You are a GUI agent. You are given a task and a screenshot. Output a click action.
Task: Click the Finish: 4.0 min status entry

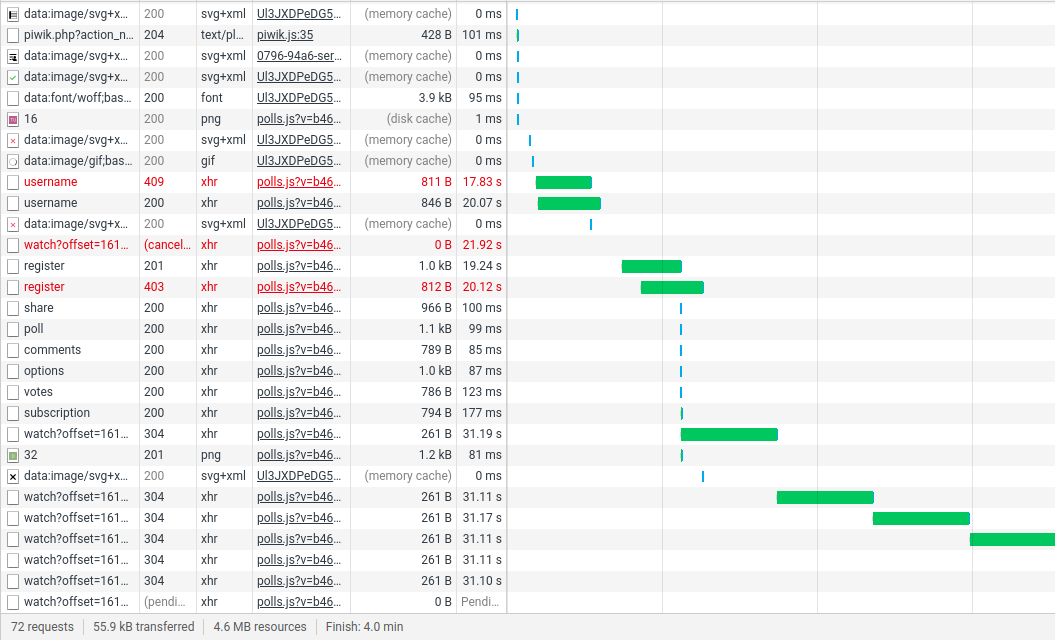tap(365, 627)
